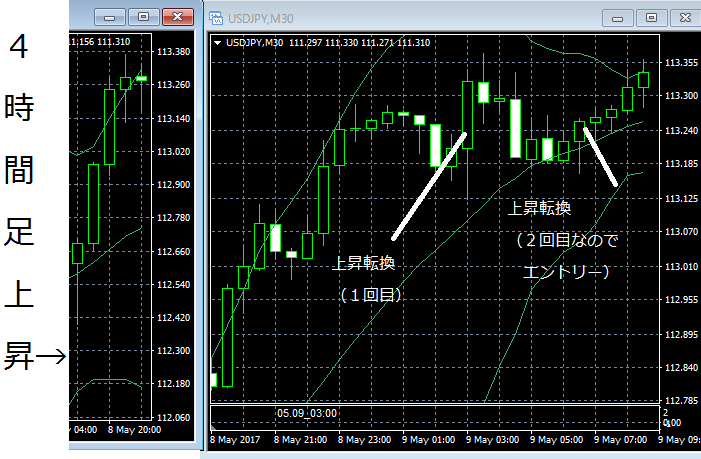
Task: Click the USDJPY,M30 window title text
Action: pos(261,19)
